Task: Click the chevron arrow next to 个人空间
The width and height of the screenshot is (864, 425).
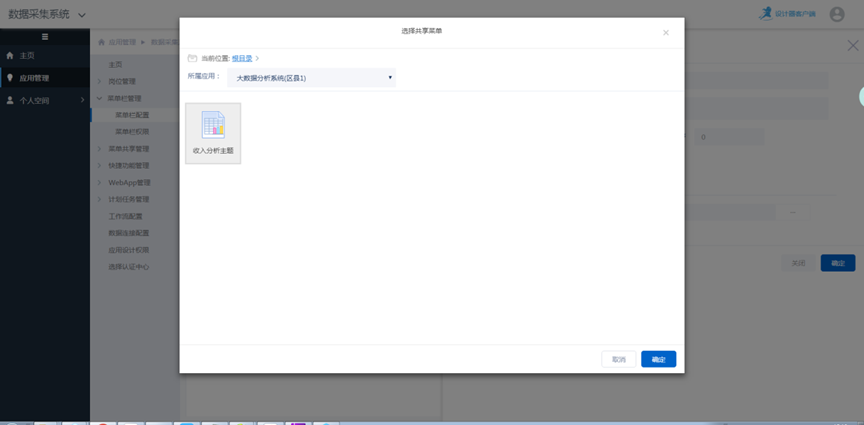Action: coord(83,100)
